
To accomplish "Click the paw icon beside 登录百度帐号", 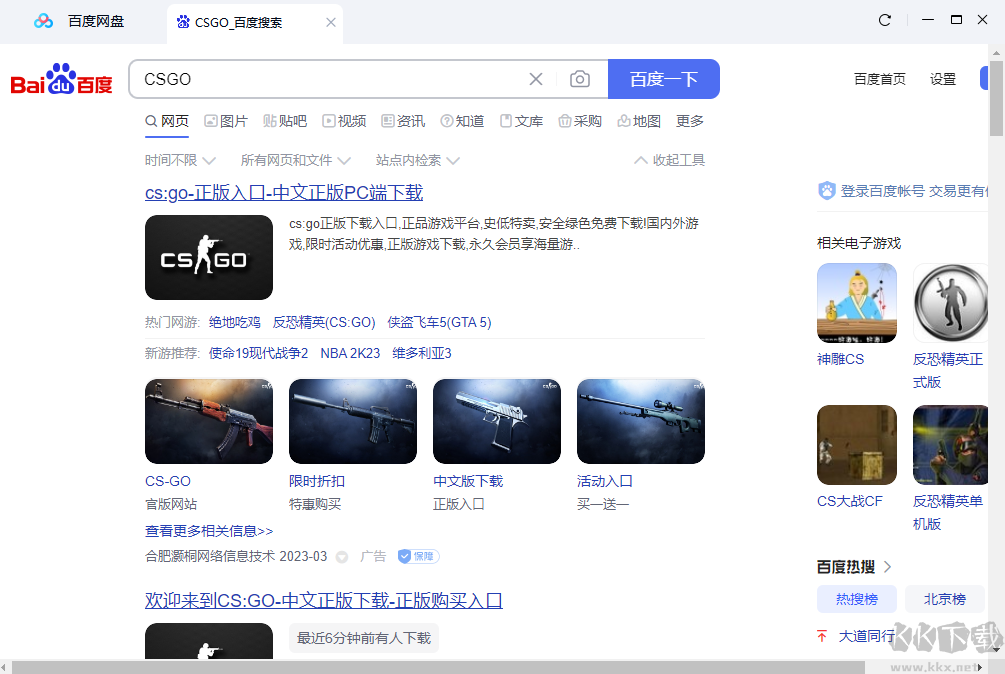I will click(827, 190).
